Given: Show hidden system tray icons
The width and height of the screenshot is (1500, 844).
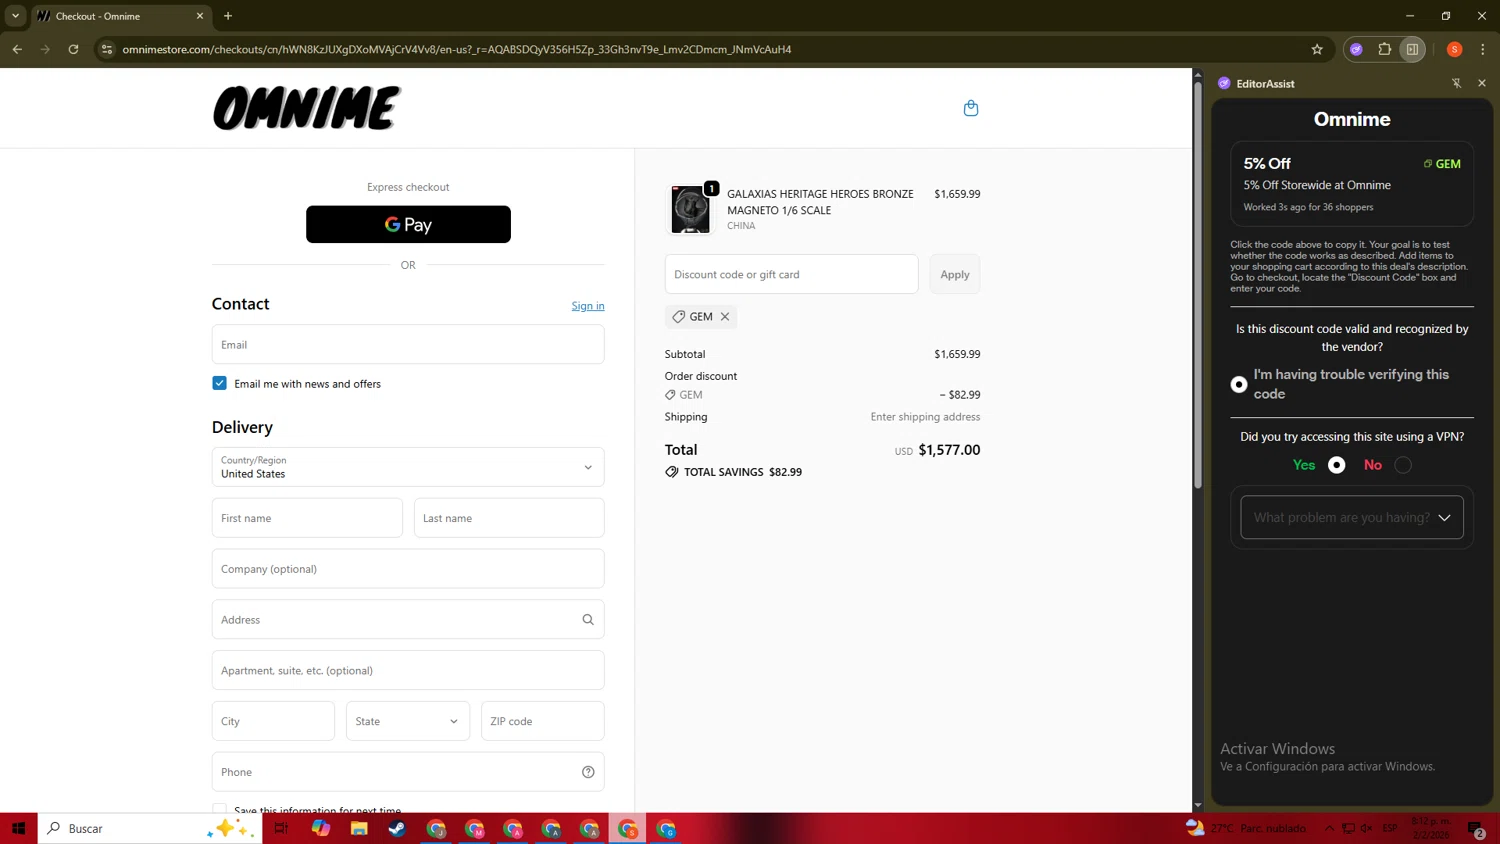Looking at the screenshot, I should click(x=1329, y=828).
